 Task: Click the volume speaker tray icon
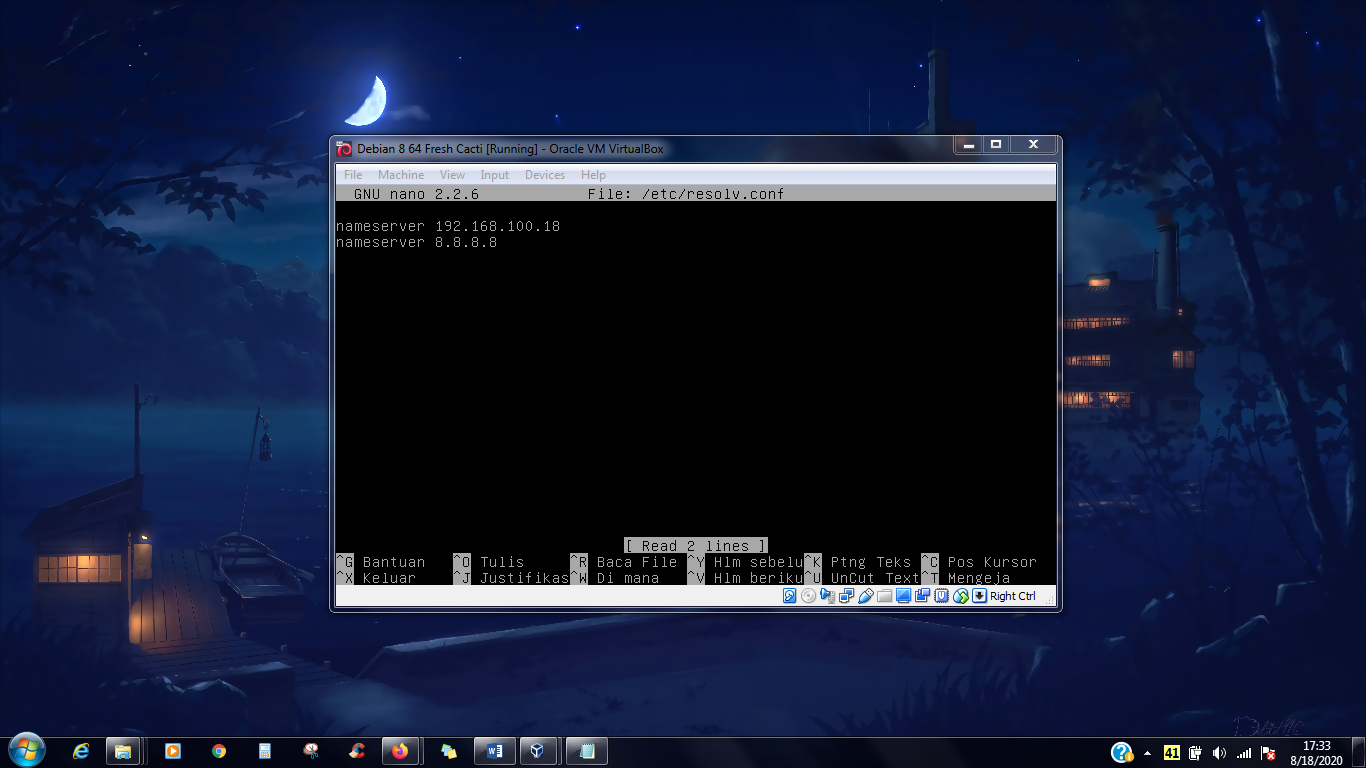1219,753
